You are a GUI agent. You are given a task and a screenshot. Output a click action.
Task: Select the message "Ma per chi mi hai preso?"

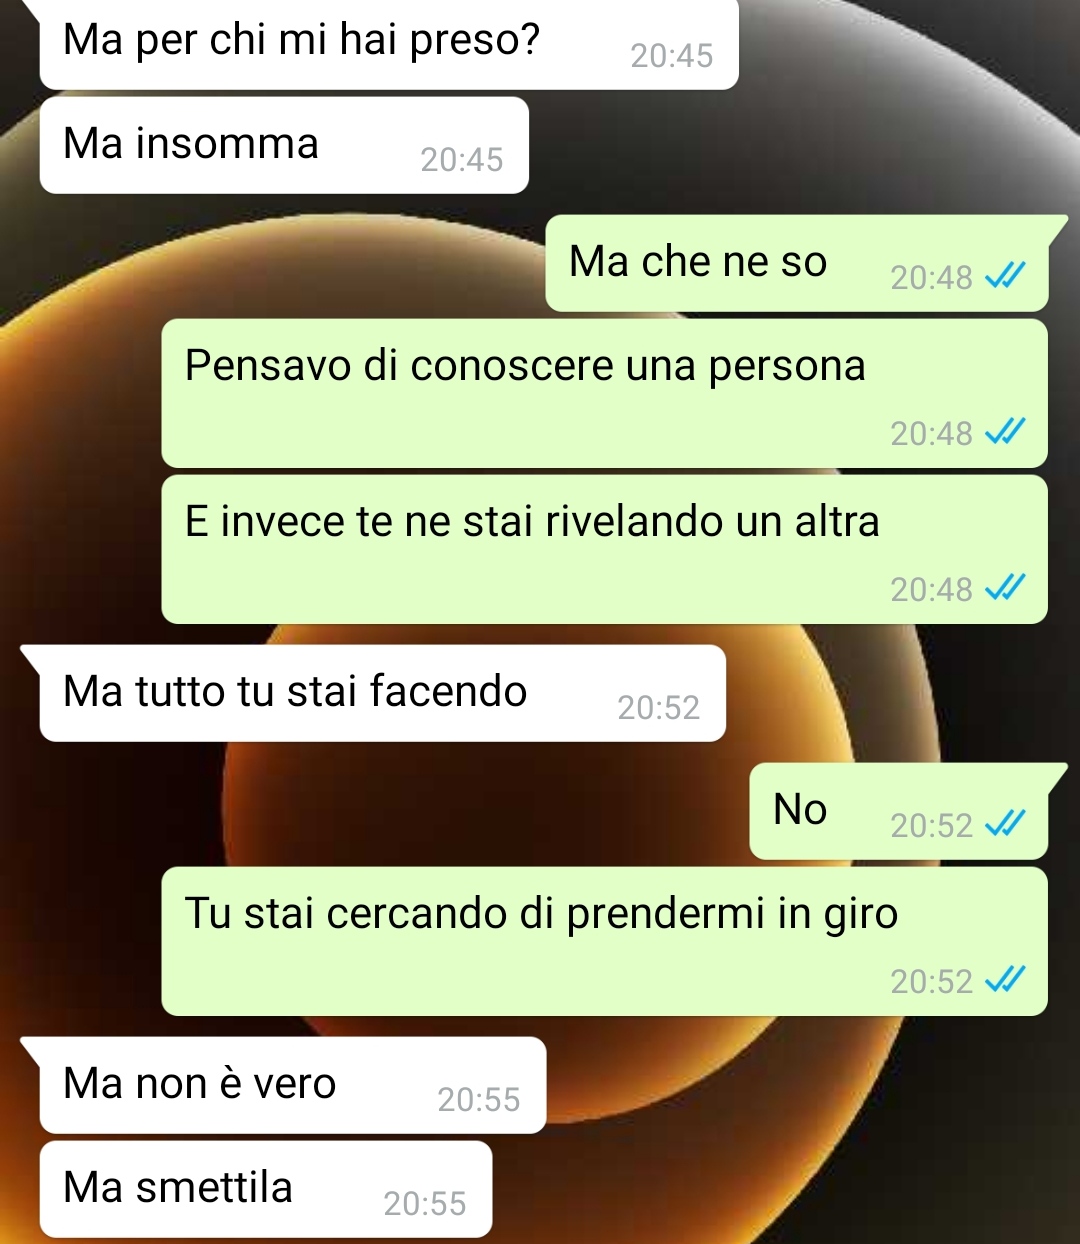point(389,44)
